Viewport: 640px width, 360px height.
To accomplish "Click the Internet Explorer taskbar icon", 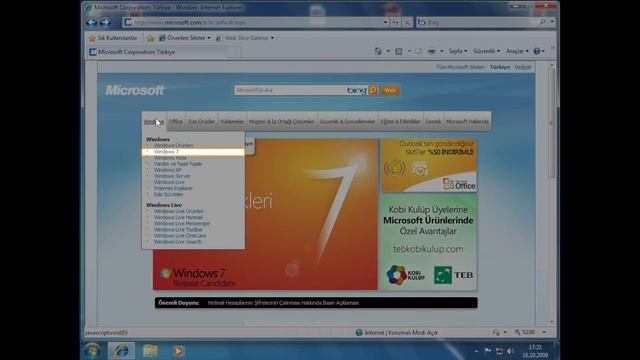I will 121,351.
